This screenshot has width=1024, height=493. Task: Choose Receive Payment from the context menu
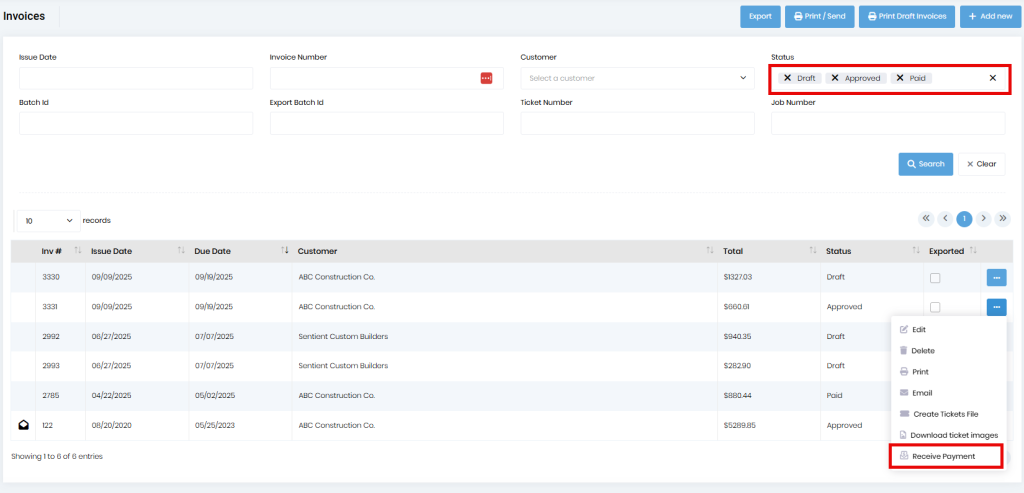click(x=943, y=456)
